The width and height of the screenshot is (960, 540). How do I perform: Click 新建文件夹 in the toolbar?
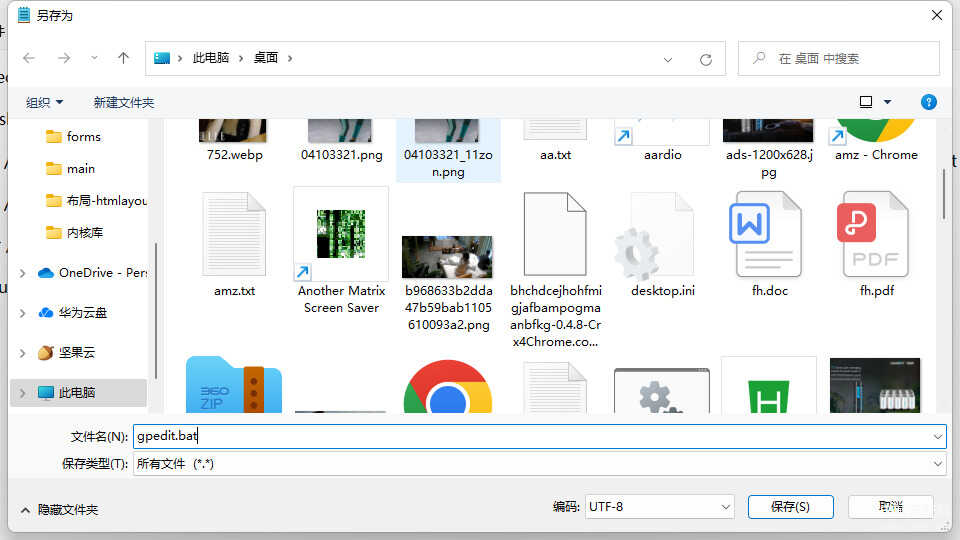pos(124,102)
